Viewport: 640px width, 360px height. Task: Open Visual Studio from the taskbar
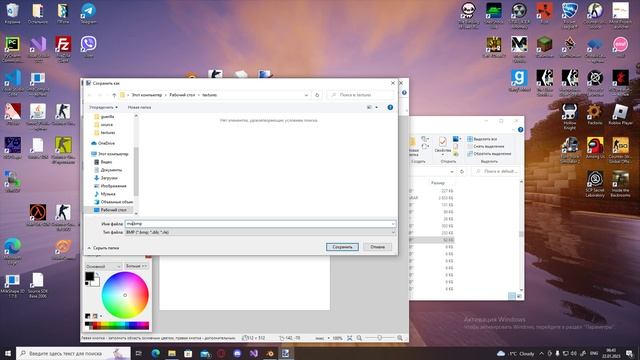tap(253, 353)
